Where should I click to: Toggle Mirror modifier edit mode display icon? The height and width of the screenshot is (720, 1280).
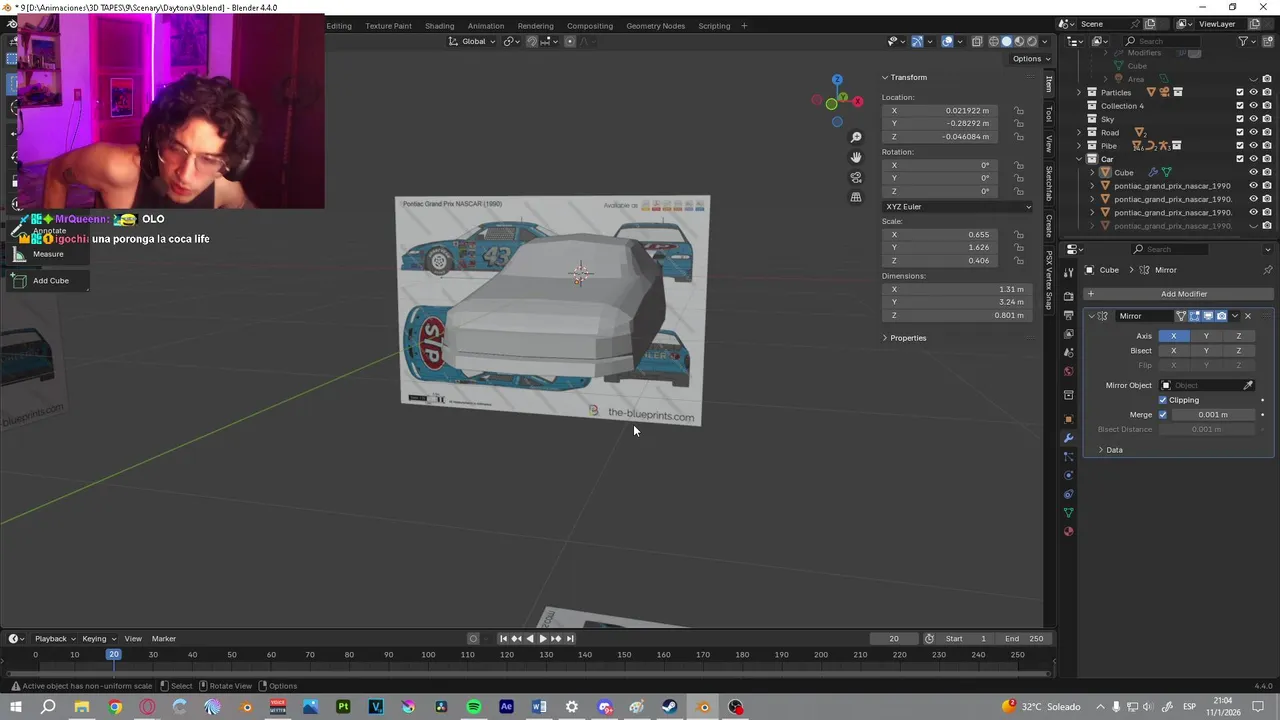tap(1194, 316)
